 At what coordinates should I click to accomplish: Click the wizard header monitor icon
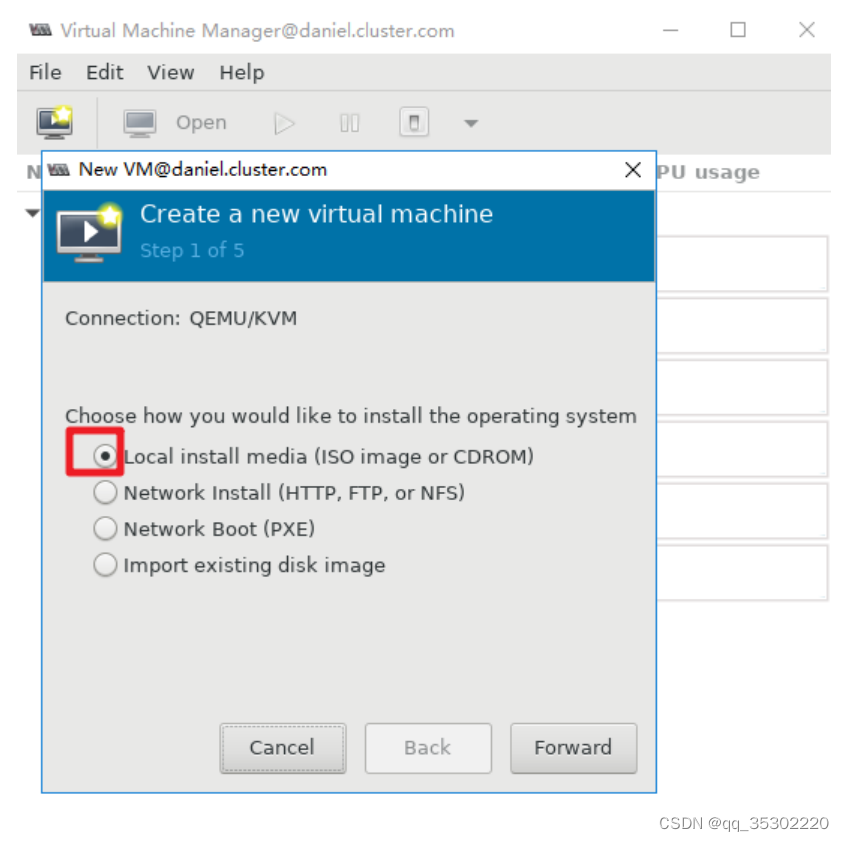(x=89, y=233)
